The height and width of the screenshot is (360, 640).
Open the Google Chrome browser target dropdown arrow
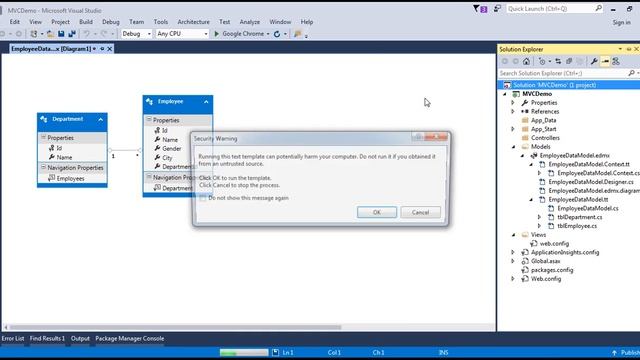tap(268, 34)
